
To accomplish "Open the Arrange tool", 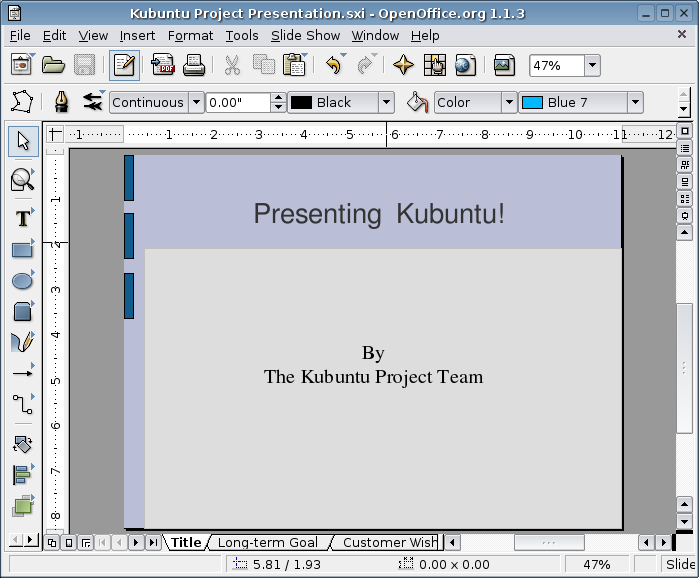I will (22, 506).
